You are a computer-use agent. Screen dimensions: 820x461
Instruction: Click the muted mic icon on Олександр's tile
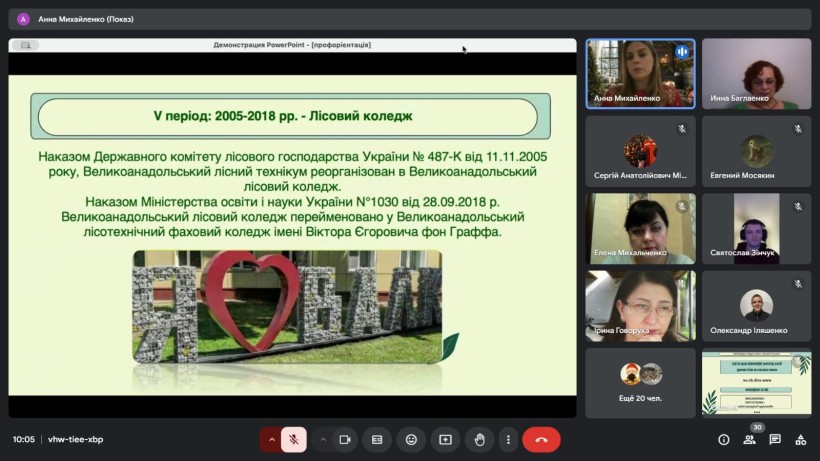798,284
